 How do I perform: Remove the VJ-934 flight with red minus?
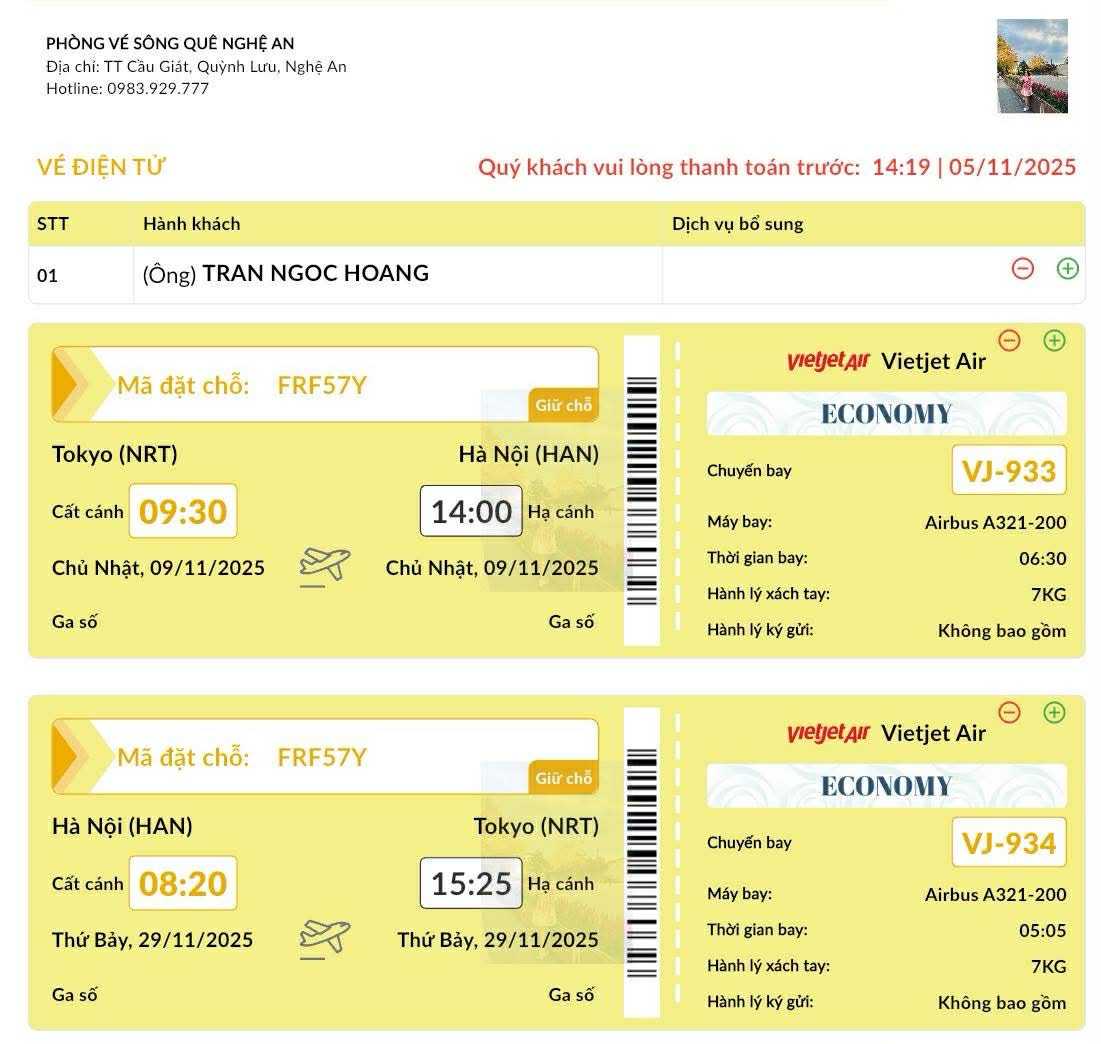pyautogui.click(x=1009, y=712)
